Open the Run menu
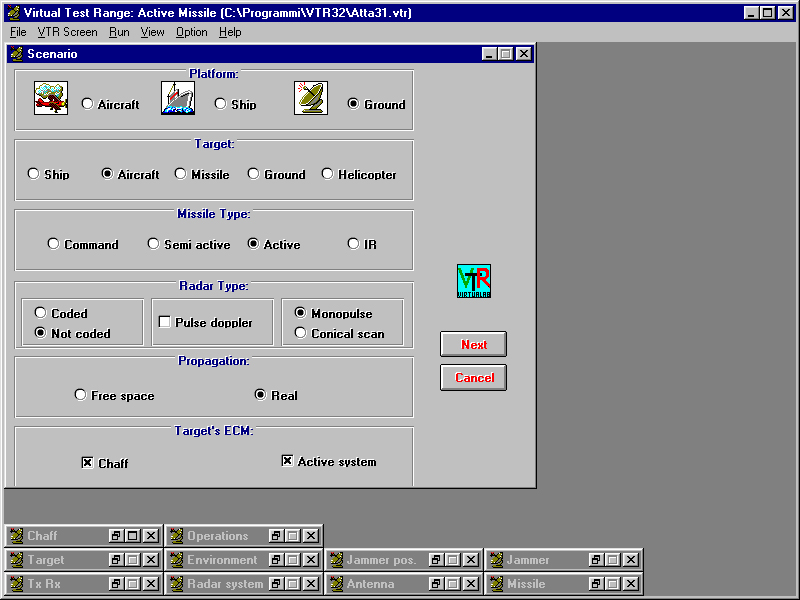 coord(119,32)
